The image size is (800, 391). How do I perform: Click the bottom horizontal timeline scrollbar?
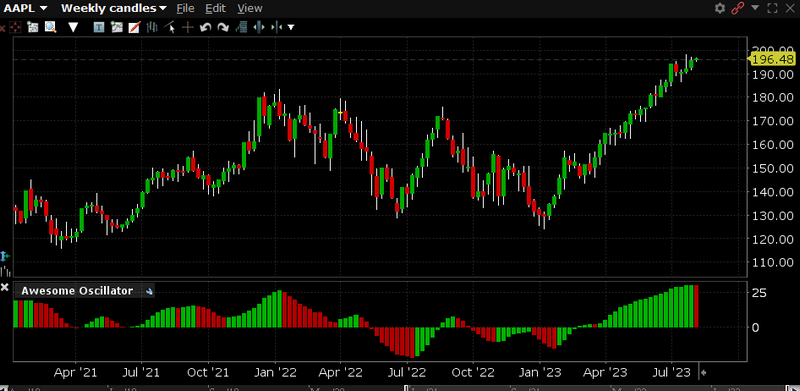pos(400,388)
